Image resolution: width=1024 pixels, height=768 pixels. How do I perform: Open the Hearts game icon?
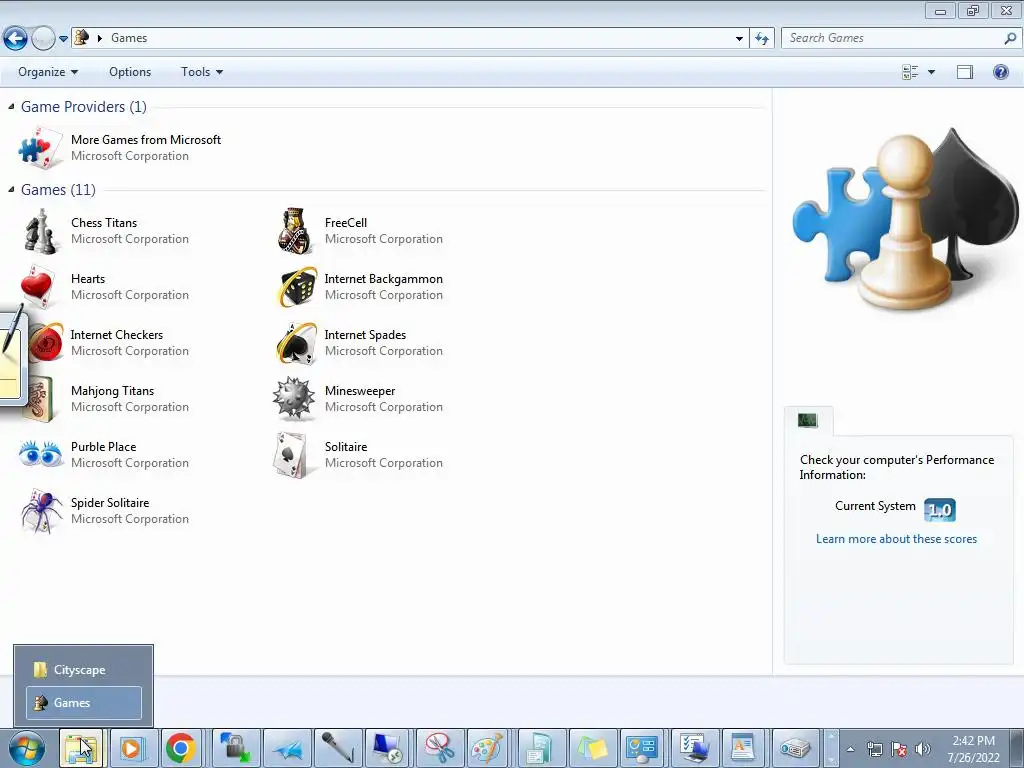pyautogui.click(x=39, y=287)
